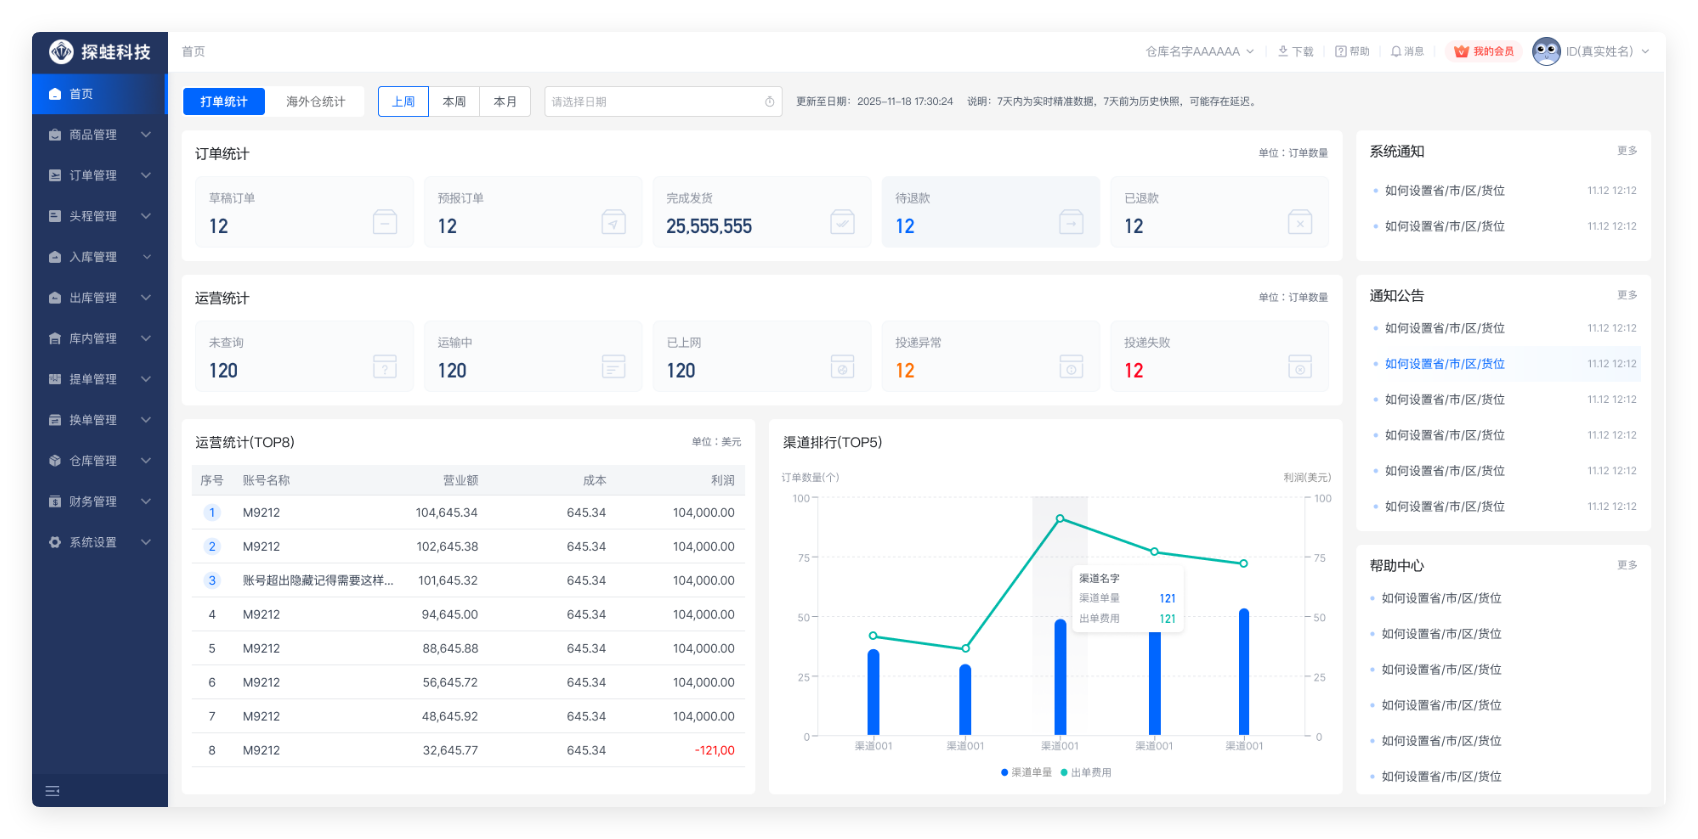
Task: Click 更多 in 系统通知 panel
Action: tap(1627, 151)
